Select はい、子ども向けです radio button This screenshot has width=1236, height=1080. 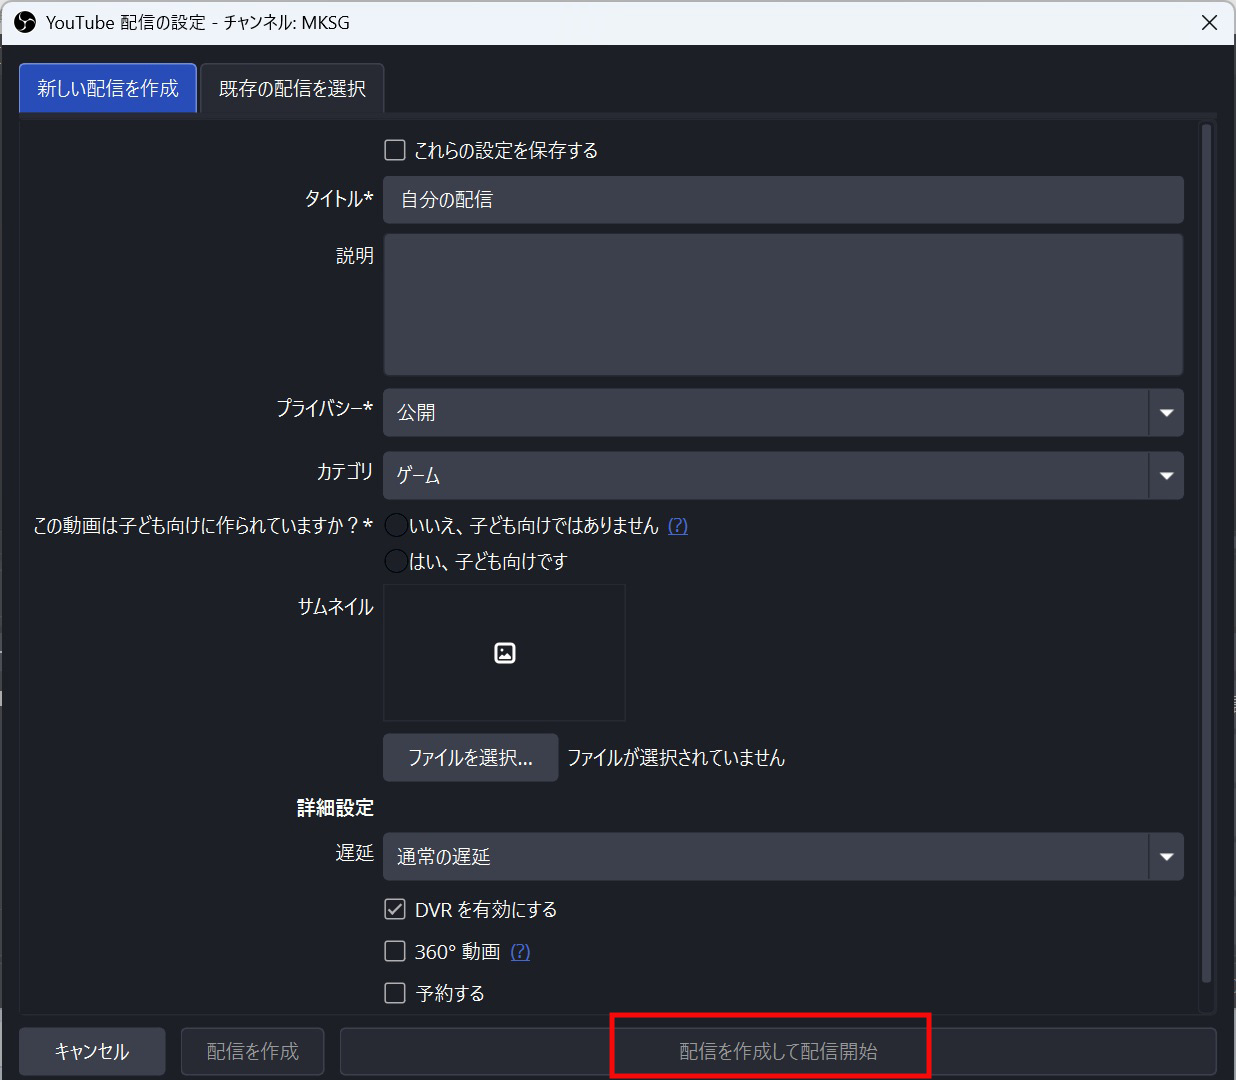[x=397, y=562]
